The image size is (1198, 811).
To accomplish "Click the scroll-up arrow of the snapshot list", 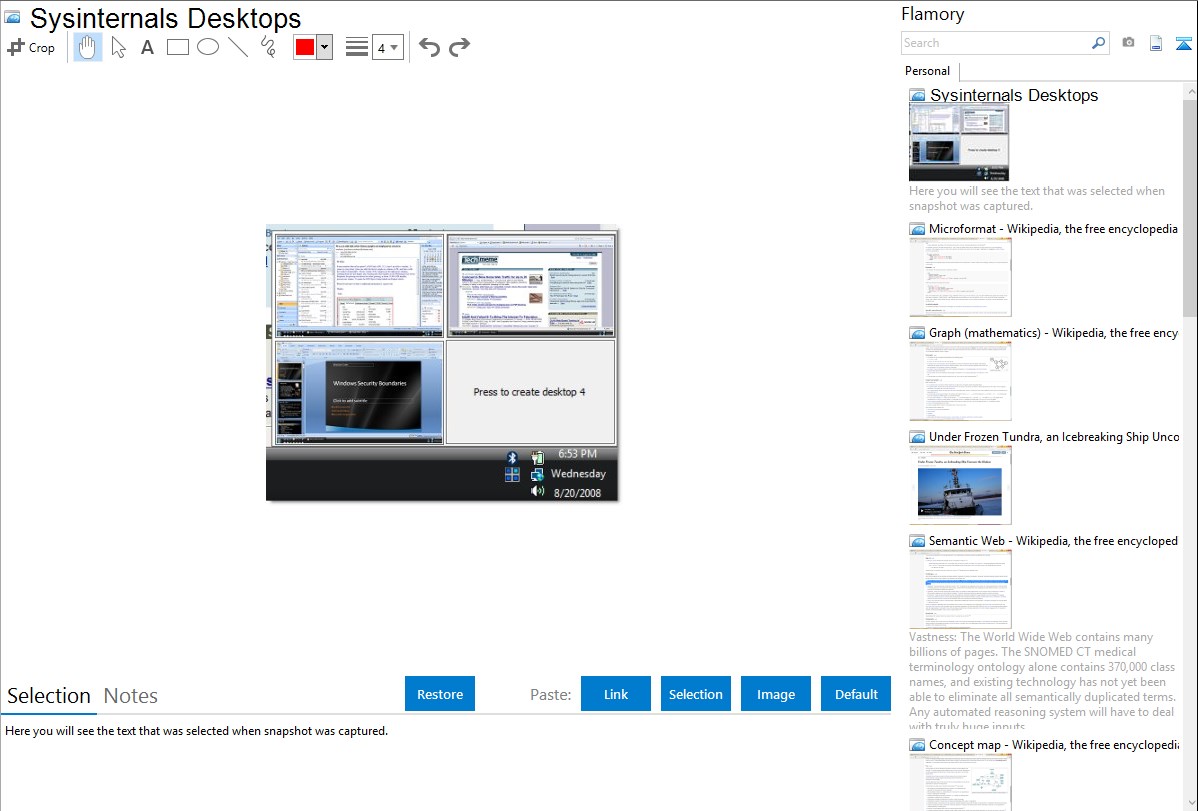I will click(1190, 92).
